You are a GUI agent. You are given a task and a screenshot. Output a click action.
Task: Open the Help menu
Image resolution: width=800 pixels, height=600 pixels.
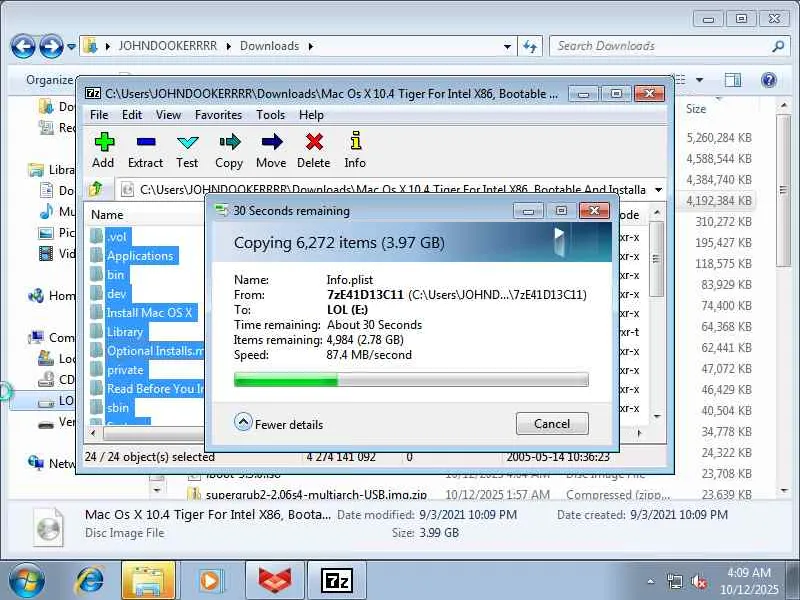tap(311, 115)
